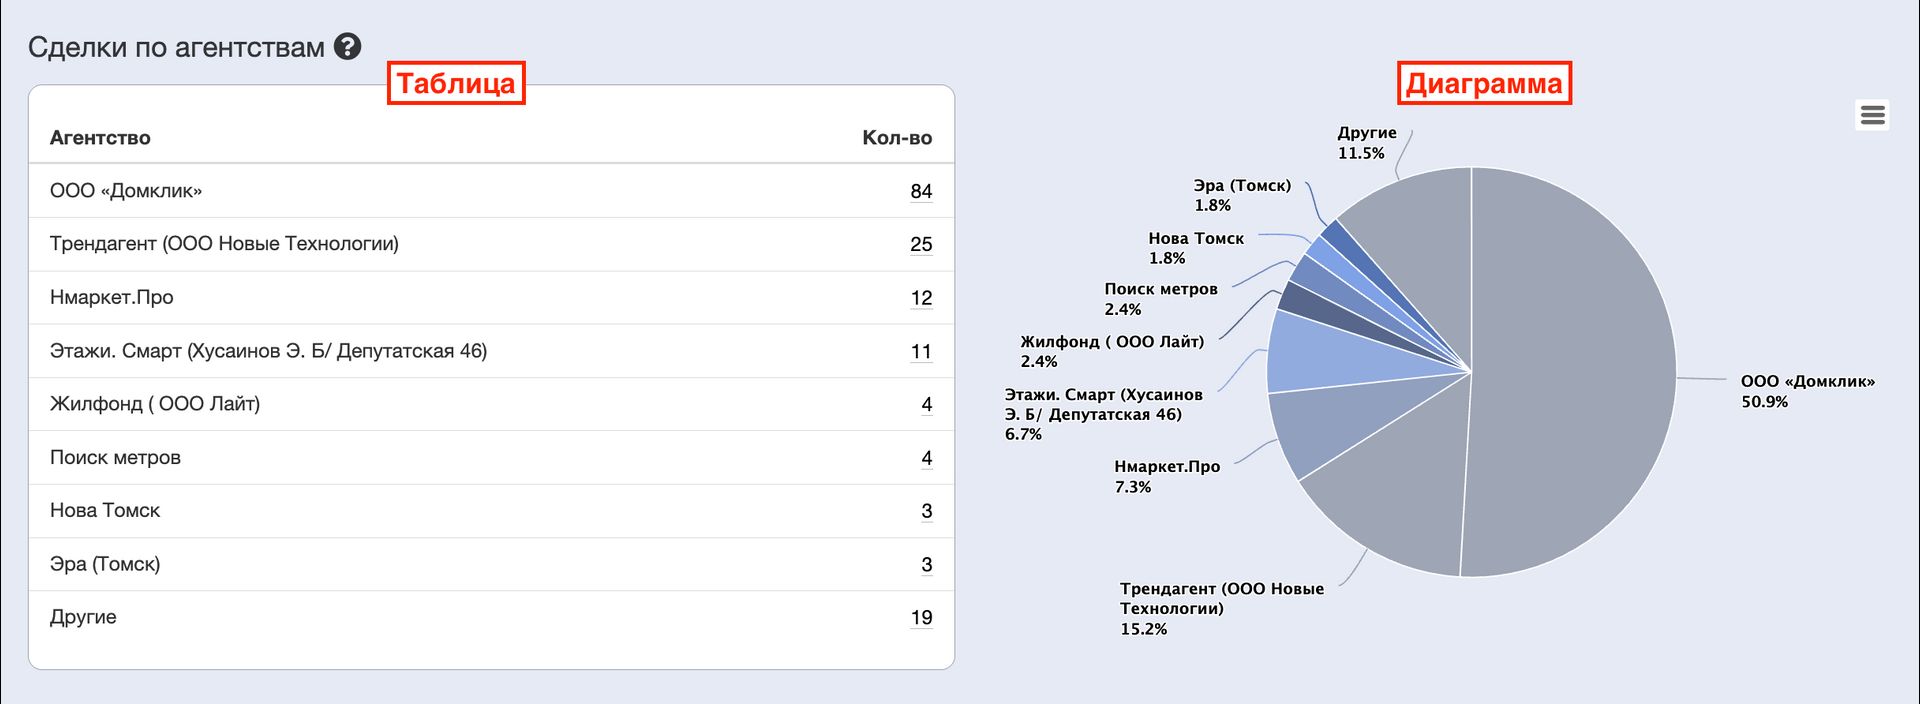
Task: Select Трендагент (ООО Новые Технологии) row name
Action: (x=224, y=244)
